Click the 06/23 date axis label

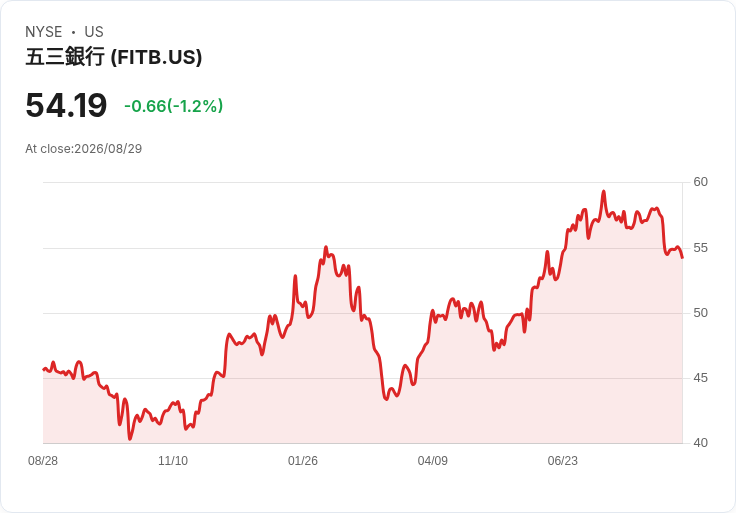click(562, 461)
